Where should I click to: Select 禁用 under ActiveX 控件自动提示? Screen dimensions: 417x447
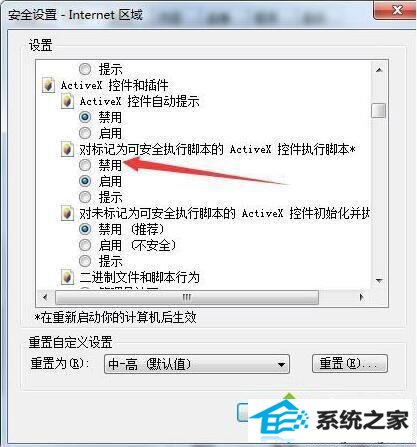(85, 117)
